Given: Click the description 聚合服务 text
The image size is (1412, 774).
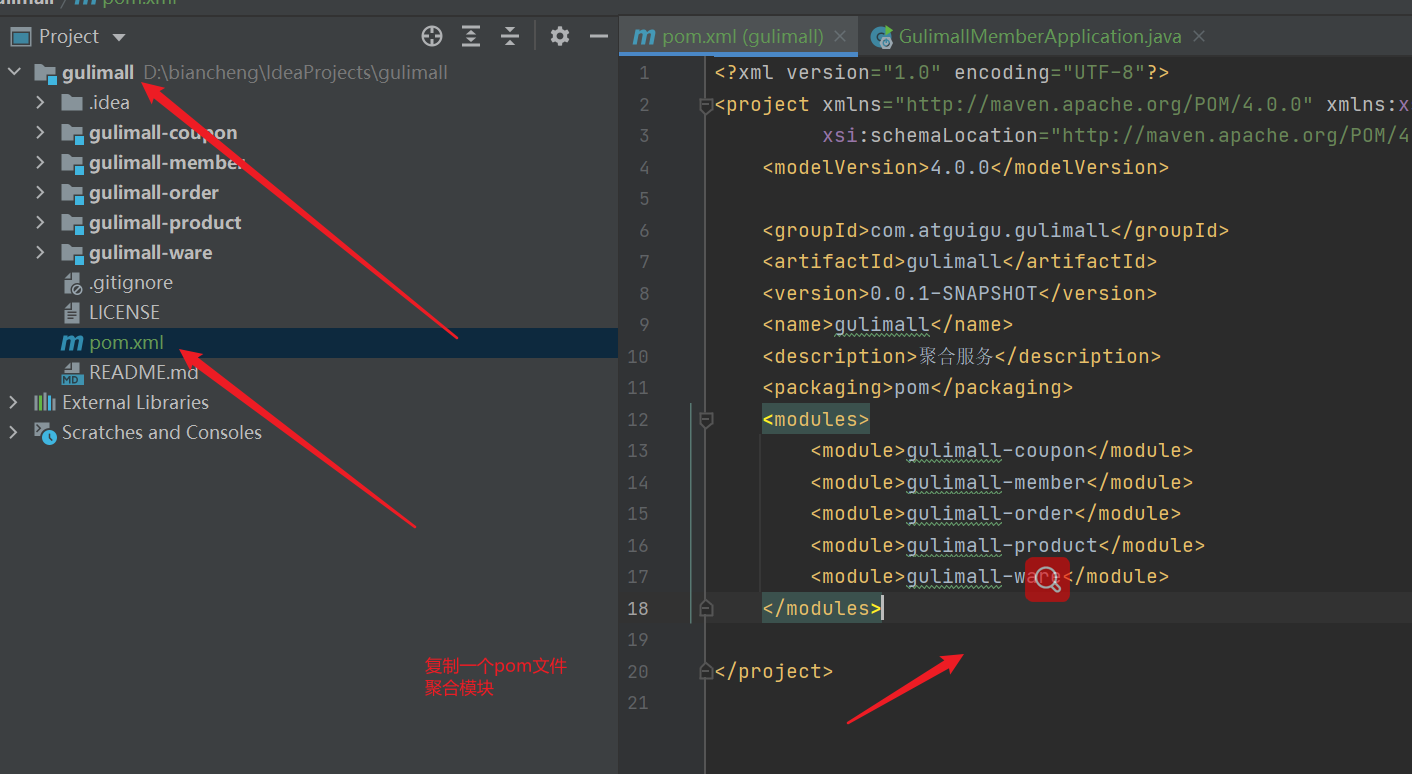Looking at the screenshot, I should (955, 356).
